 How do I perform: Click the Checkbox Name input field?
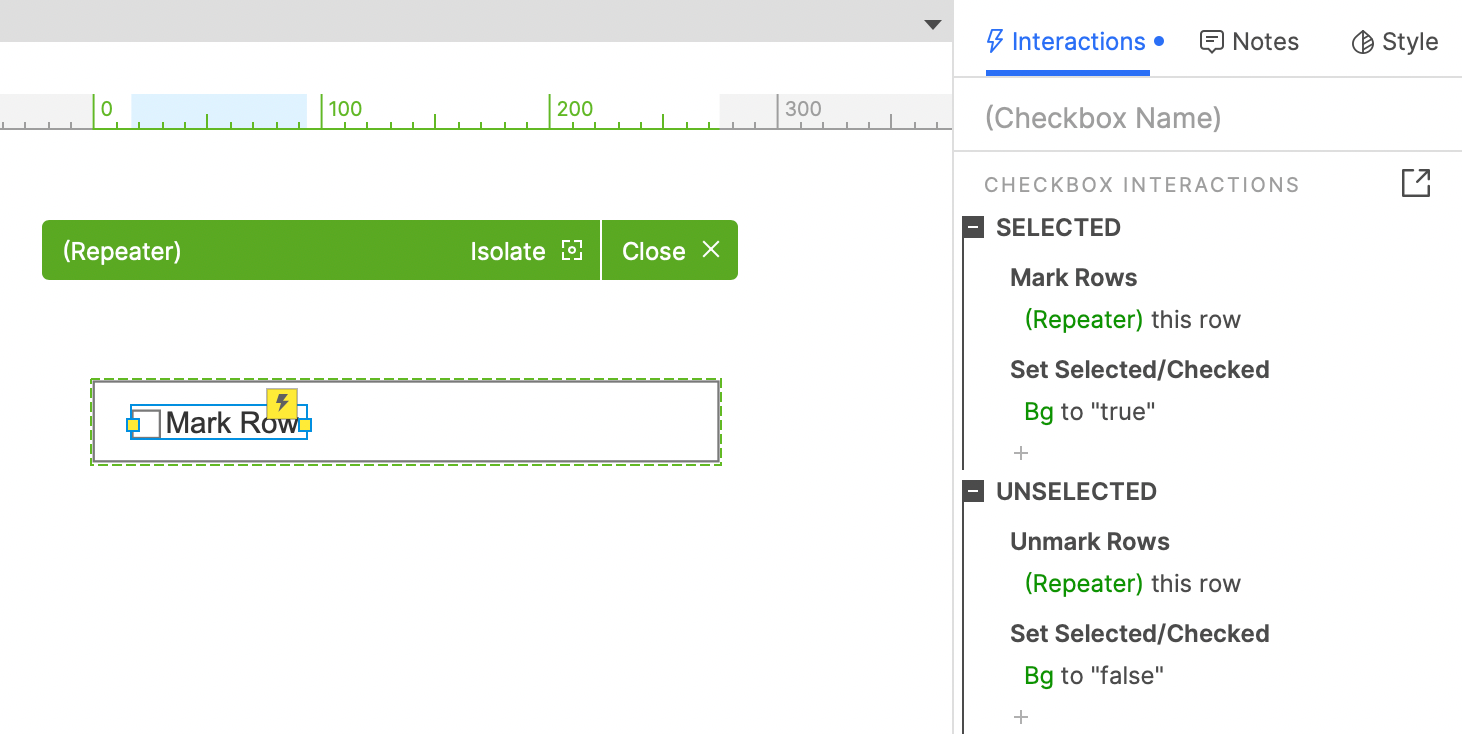[x=1207, y=118]
